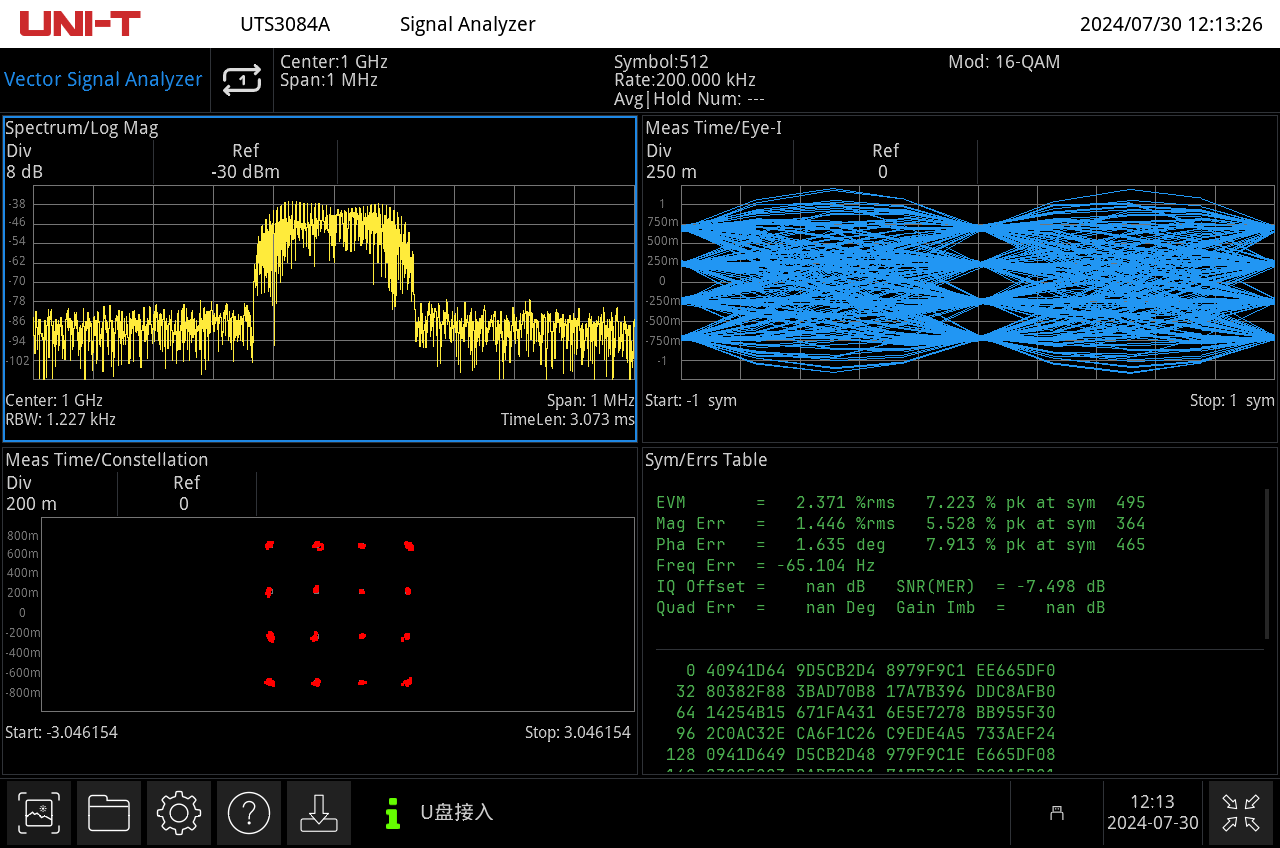1280x848 pixels.
Task: Open the help question mark icon
Action: pyautogui.click(x=249, y=813)
